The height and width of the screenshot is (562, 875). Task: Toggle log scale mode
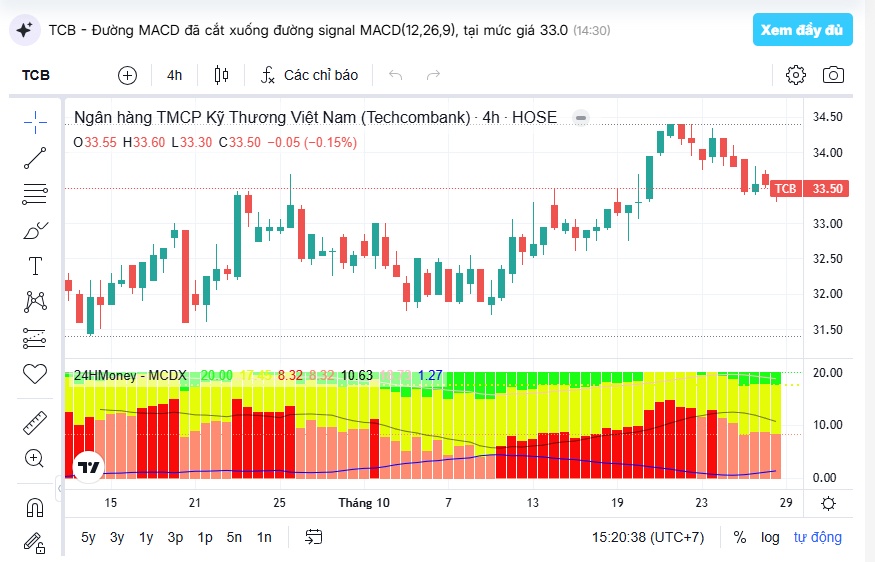(770, 537)
